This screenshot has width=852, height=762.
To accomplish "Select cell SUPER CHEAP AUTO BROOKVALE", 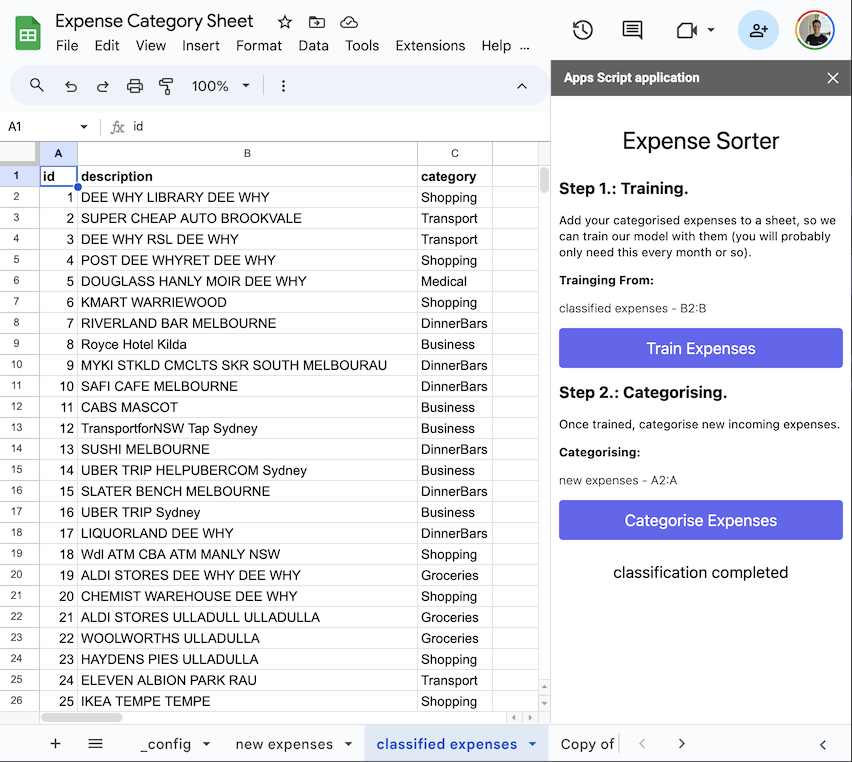I will tap(247, 218).
